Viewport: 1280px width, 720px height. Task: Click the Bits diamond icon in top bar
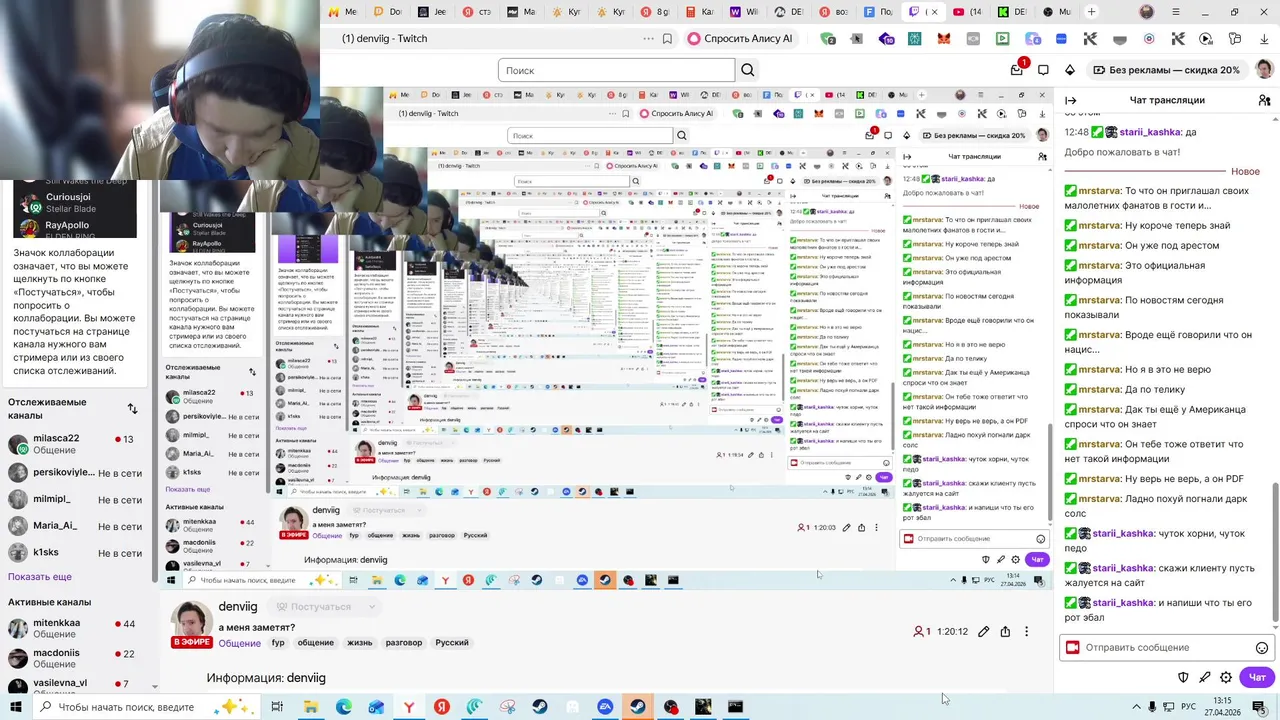pyautogui.click(x=1070, y=70)
